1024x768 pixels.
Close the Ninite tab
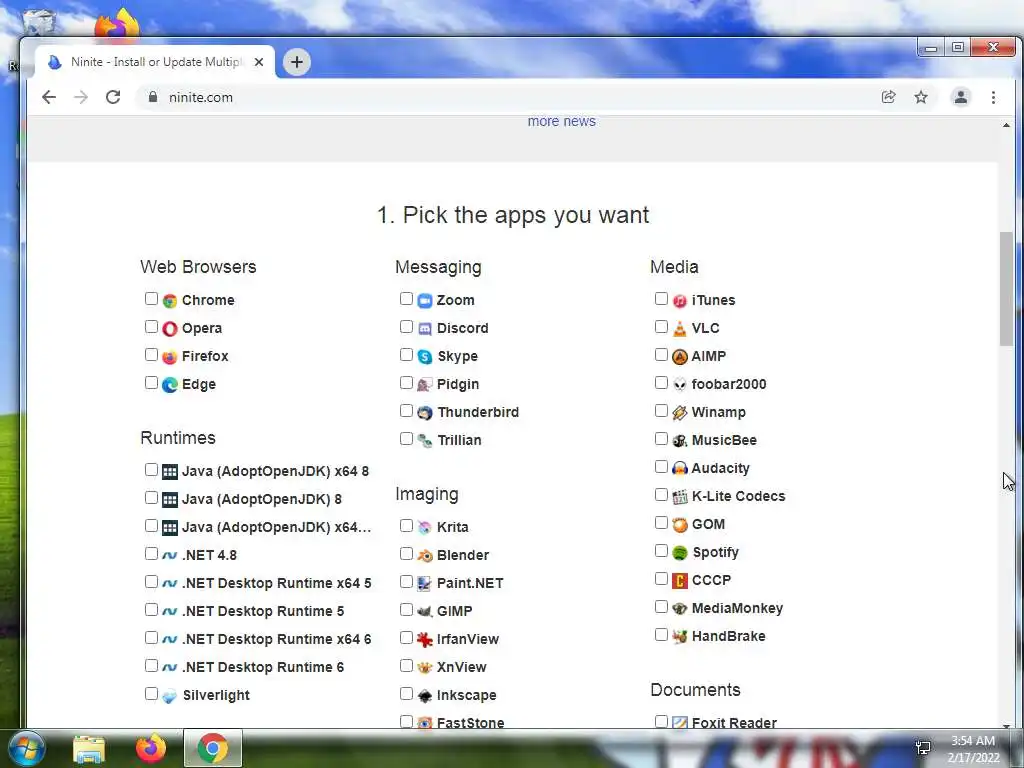click(x=259, y=62)
